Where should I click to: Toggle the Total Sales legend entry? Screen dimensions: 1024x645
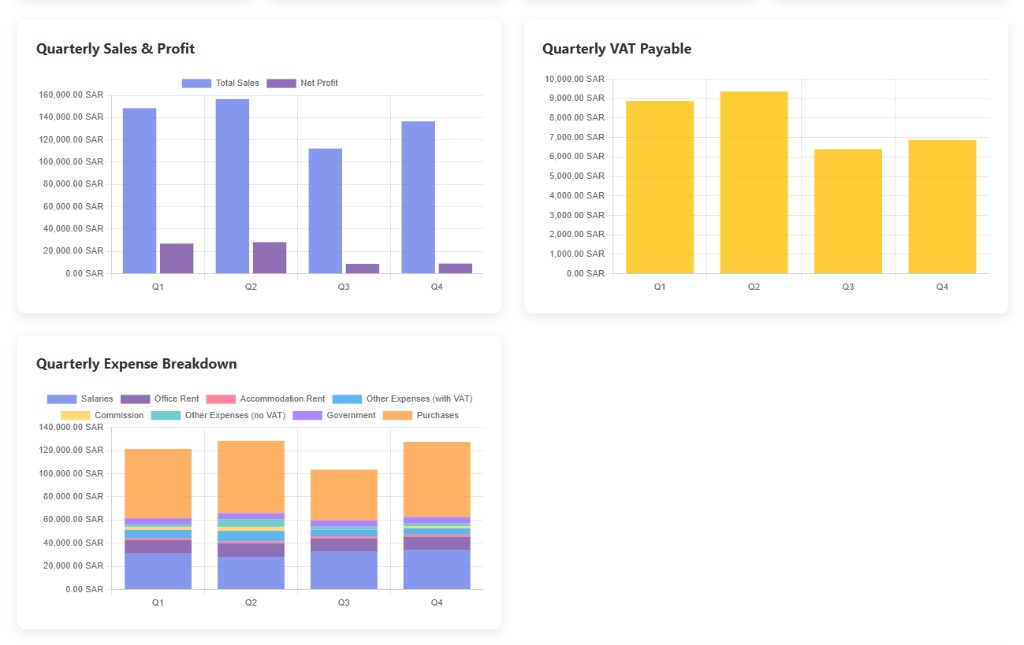pos(221,83)
